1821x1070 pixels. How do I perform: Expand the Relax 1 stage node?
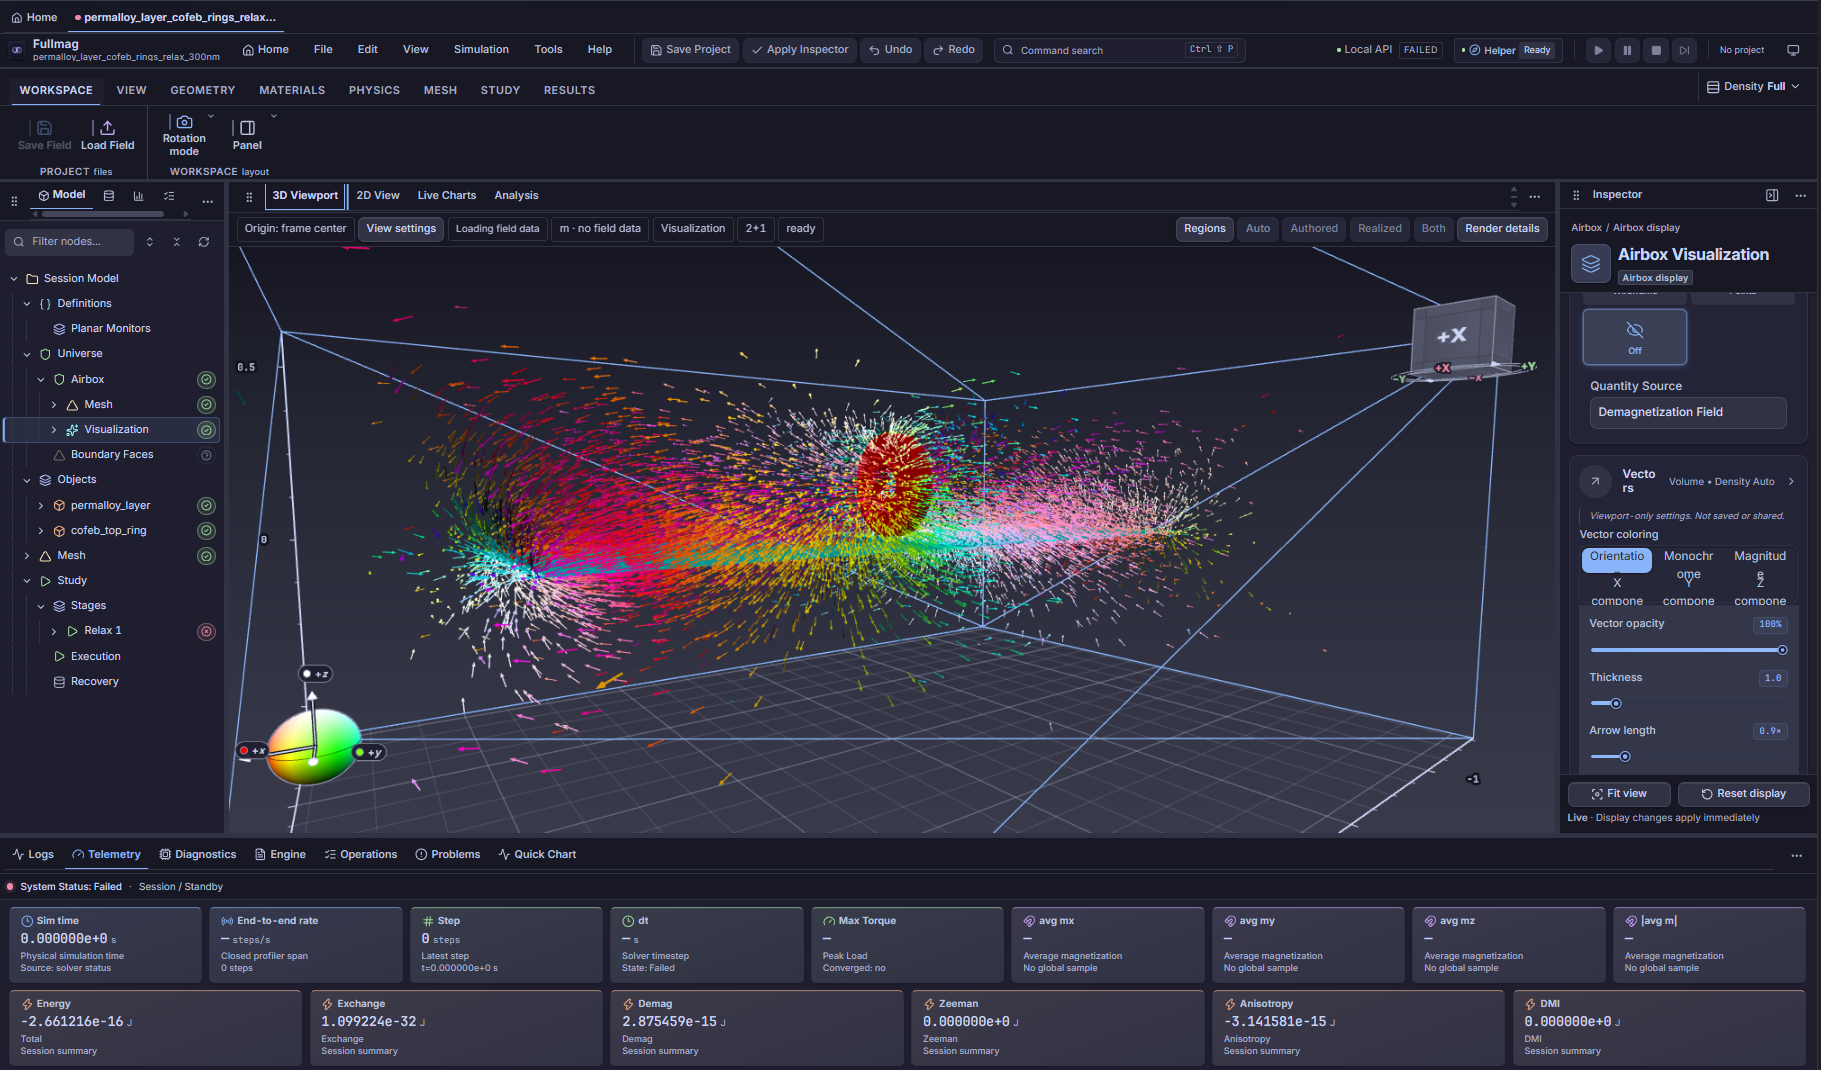click(54, 631)
